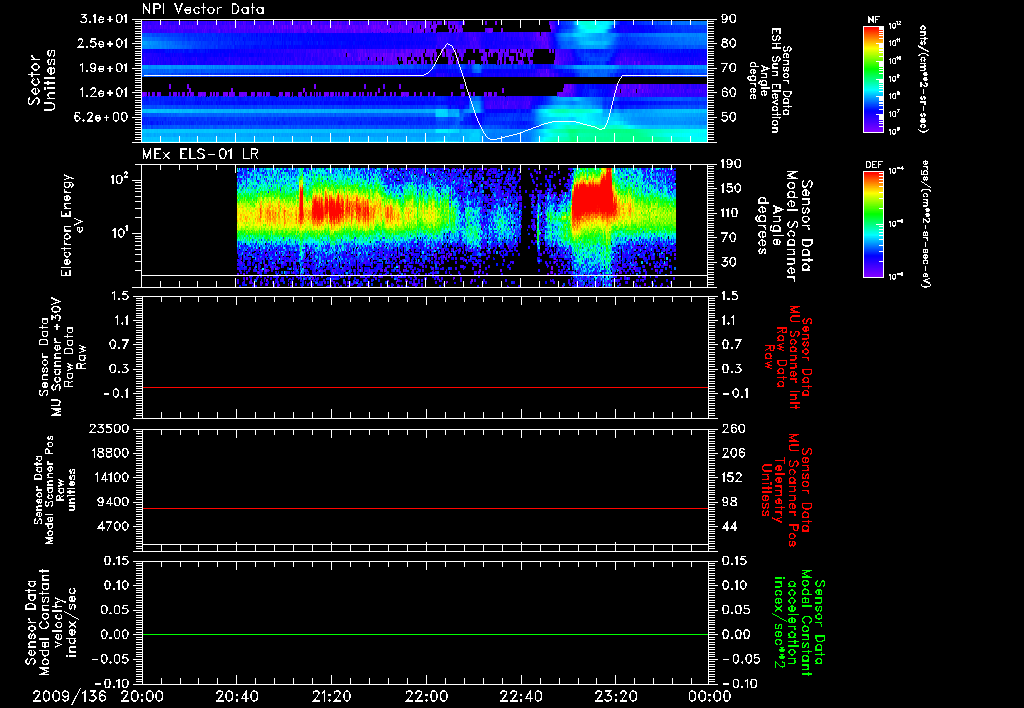Click the "44" telemetry tick label
Image resolution: width=1024 pixels, height=708 pixels.
click(729, 526)
